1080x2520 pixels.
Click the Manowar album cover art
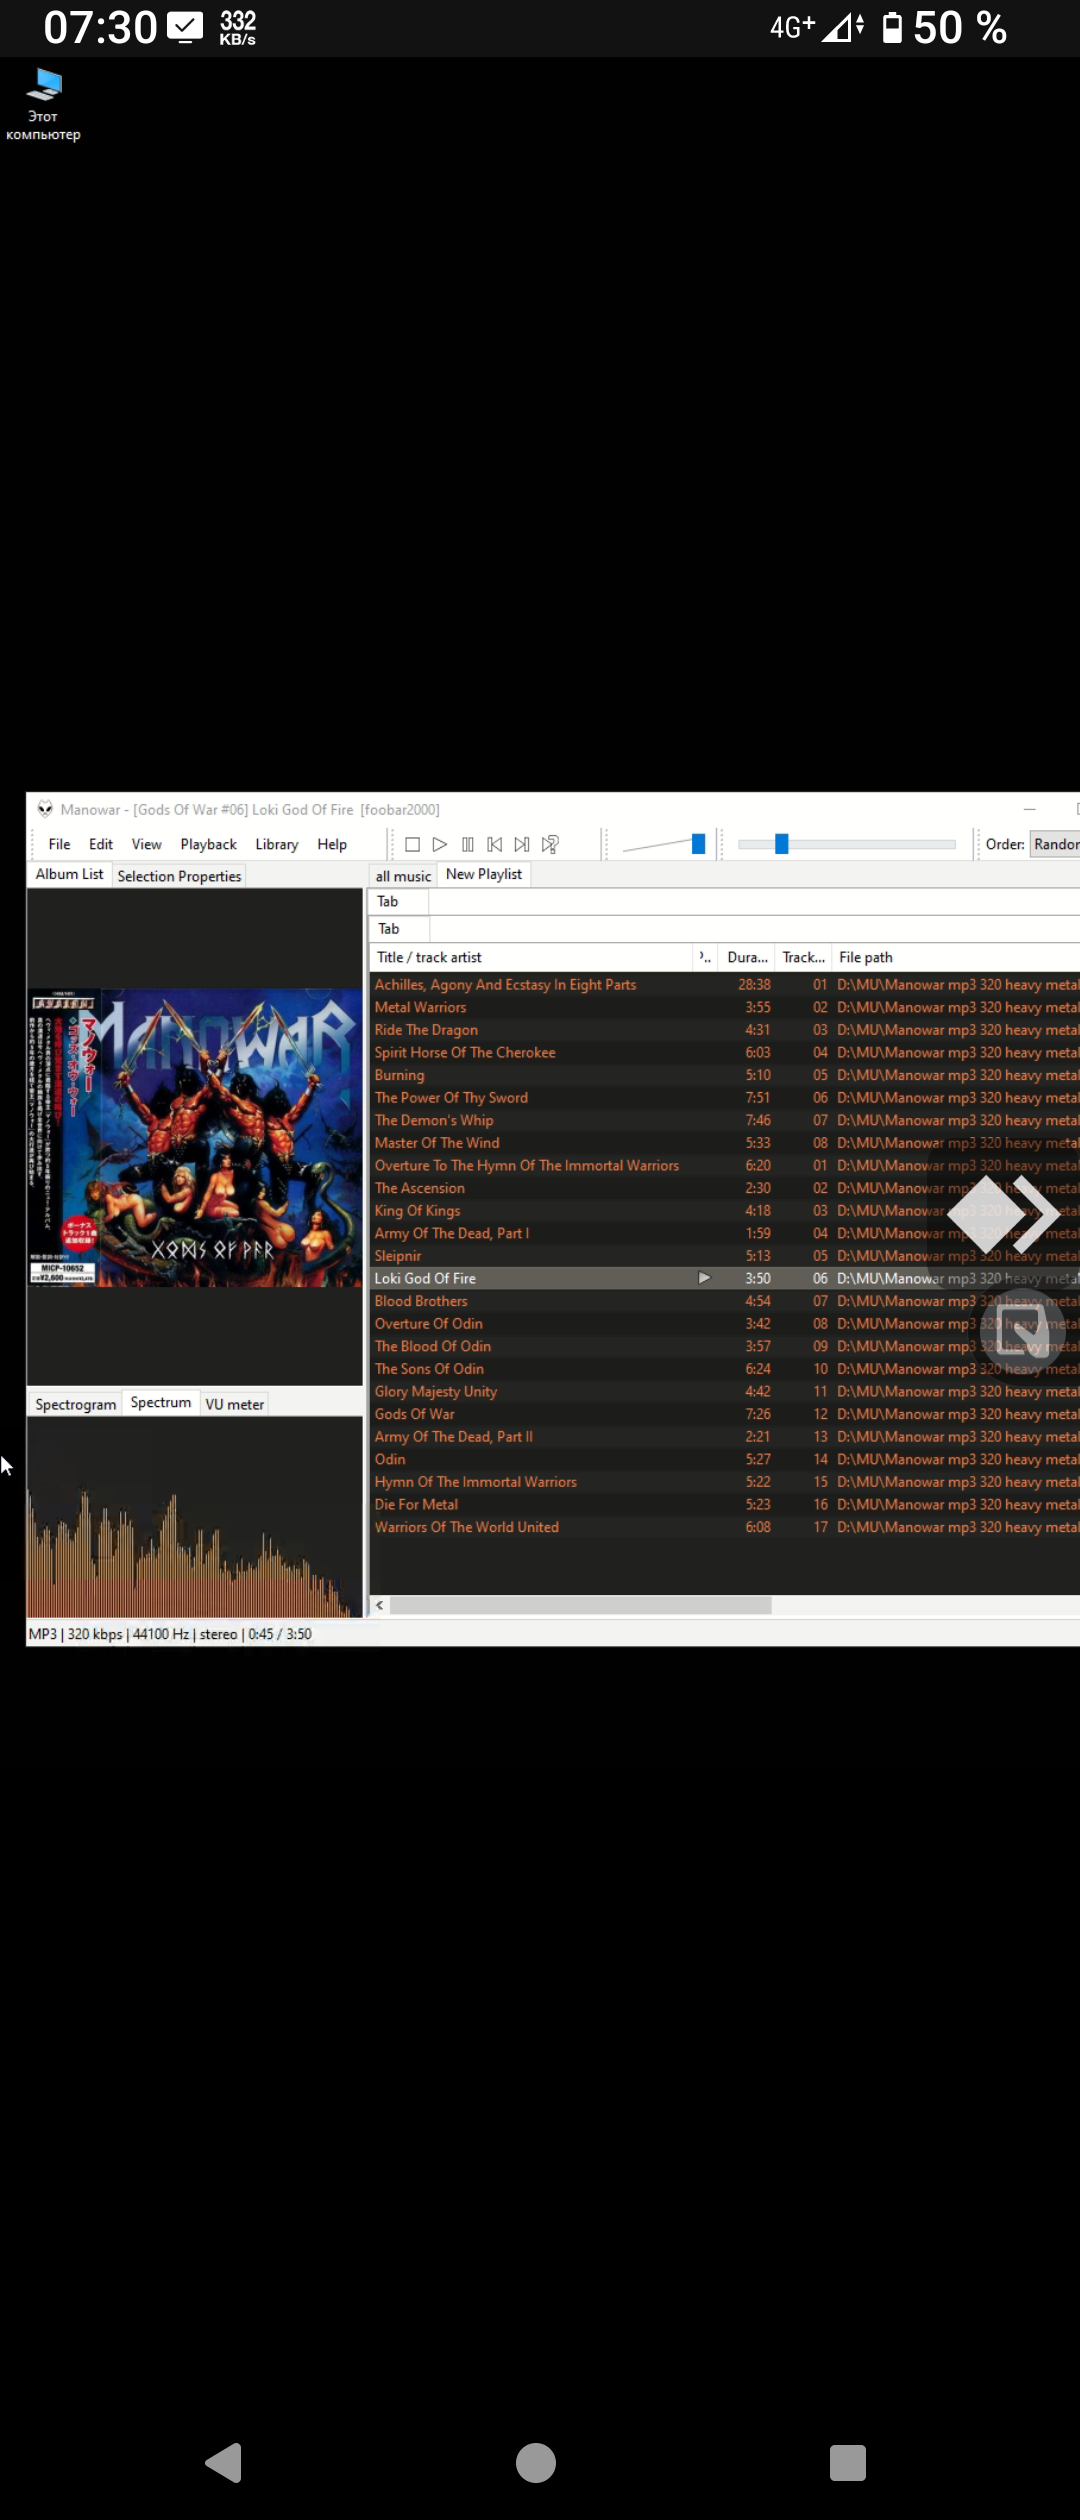pos(195,1137)
